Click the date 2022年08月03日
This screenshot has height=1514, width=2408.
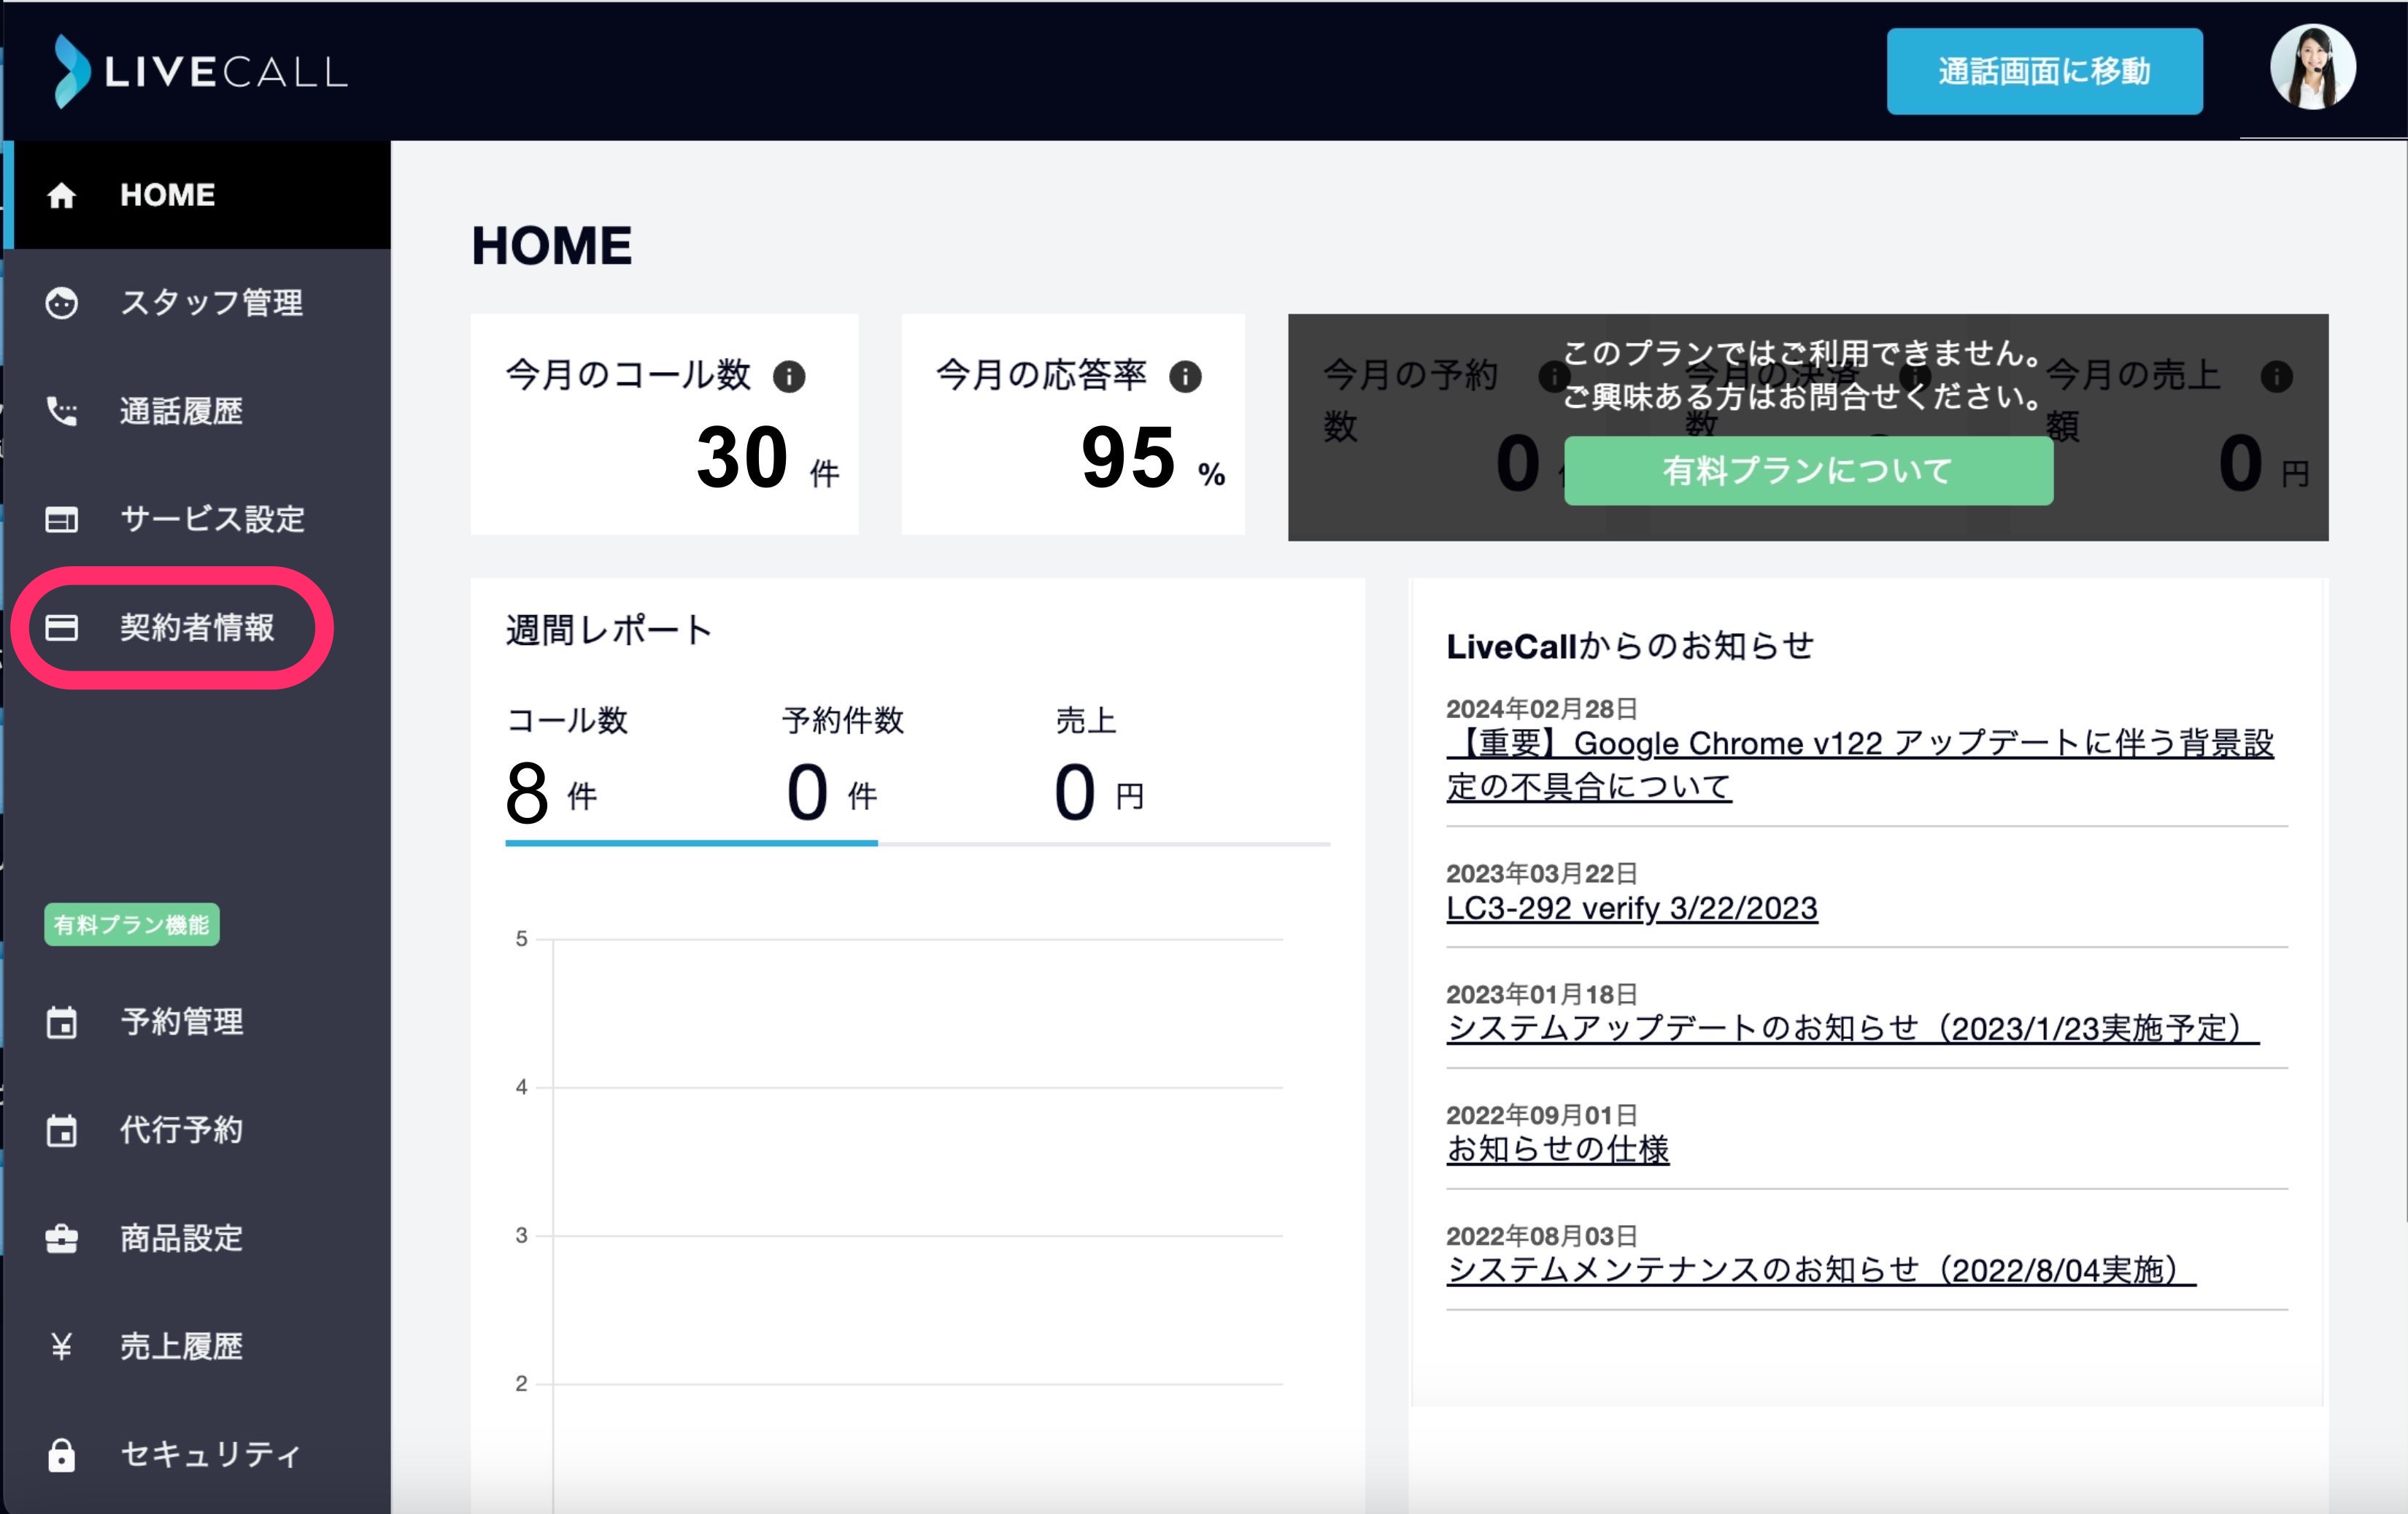coord(1542,1236)
